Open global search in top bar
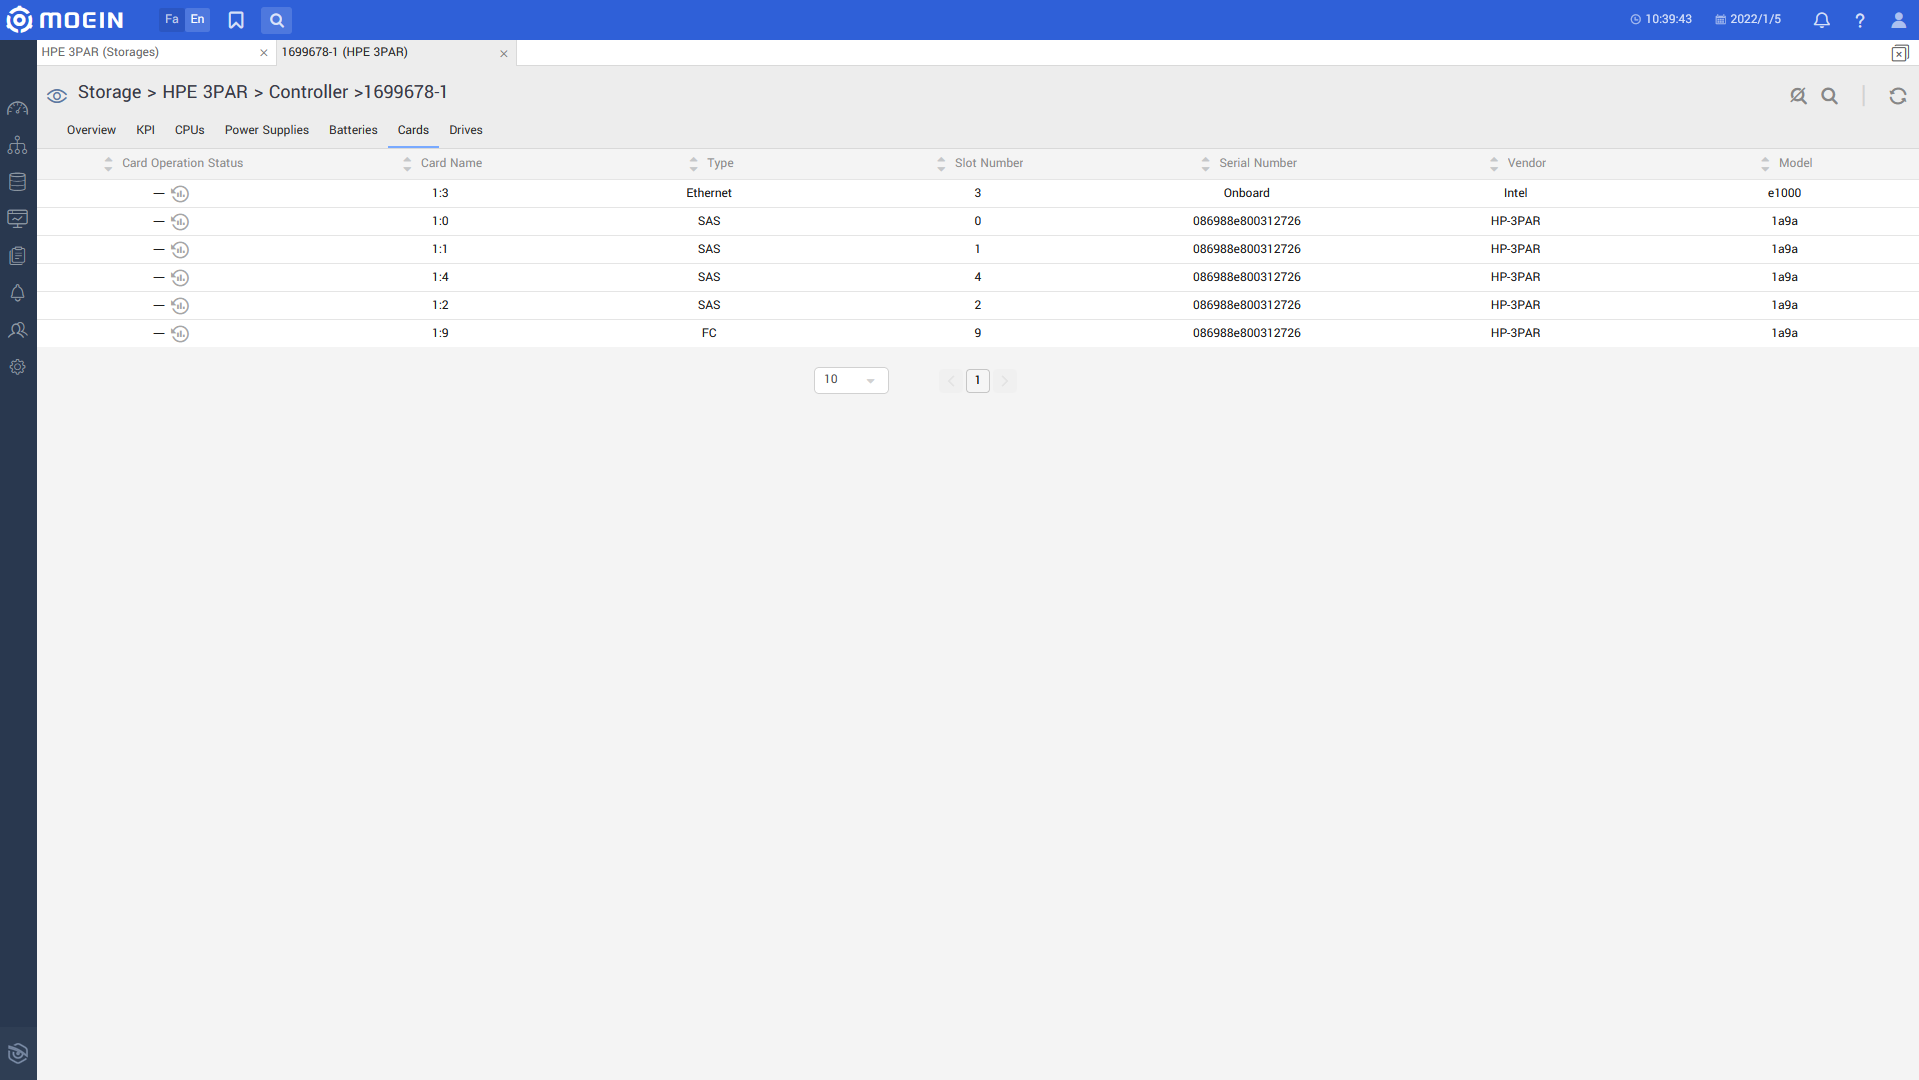The height and width of the screenshot is (1080, 1919). click(x=277, y=20)
